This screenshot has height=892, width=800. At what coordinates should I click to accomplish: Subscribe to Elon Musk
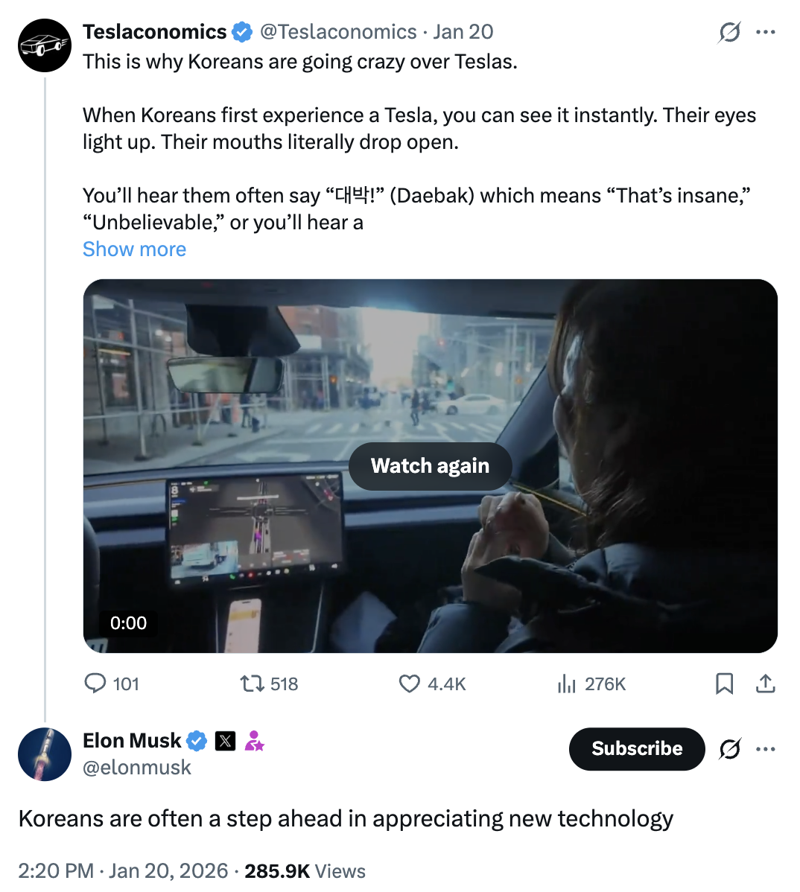[x=637, y=749]
